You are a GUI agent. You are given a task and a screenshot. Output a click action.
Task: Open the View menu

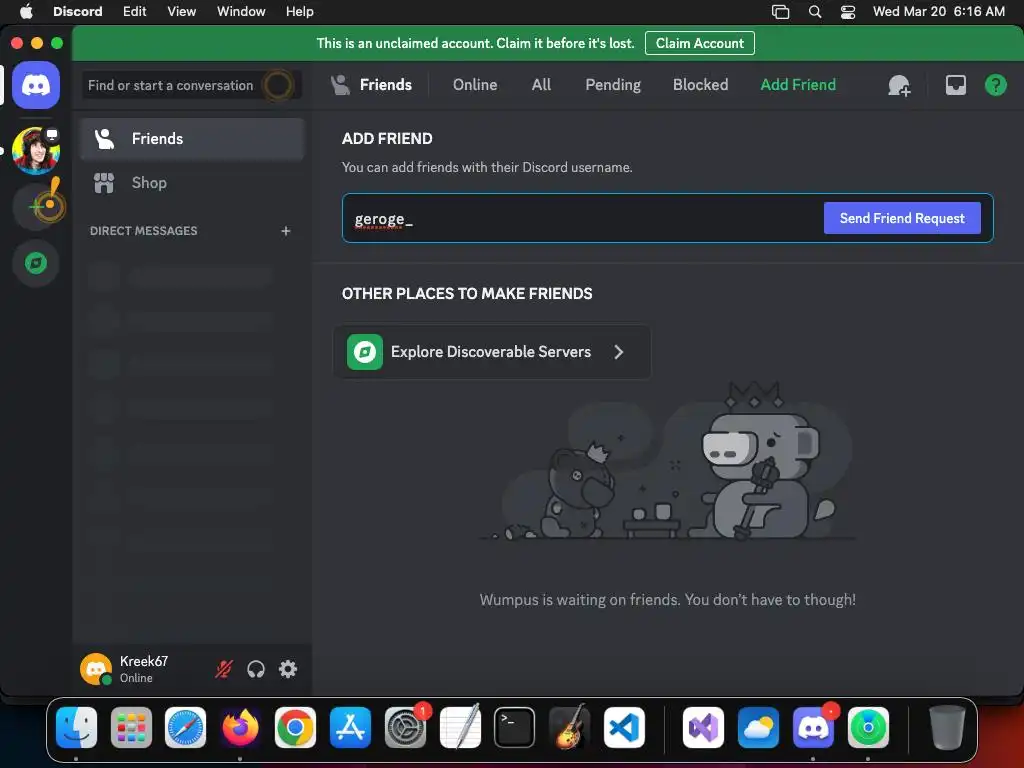[182, 11]
